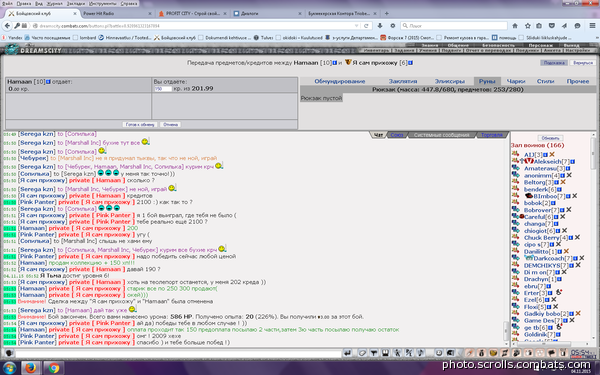Viewport: 600px width, 375px height.
Task: Click the Настройки link in game menu
Action: [578, 51]
